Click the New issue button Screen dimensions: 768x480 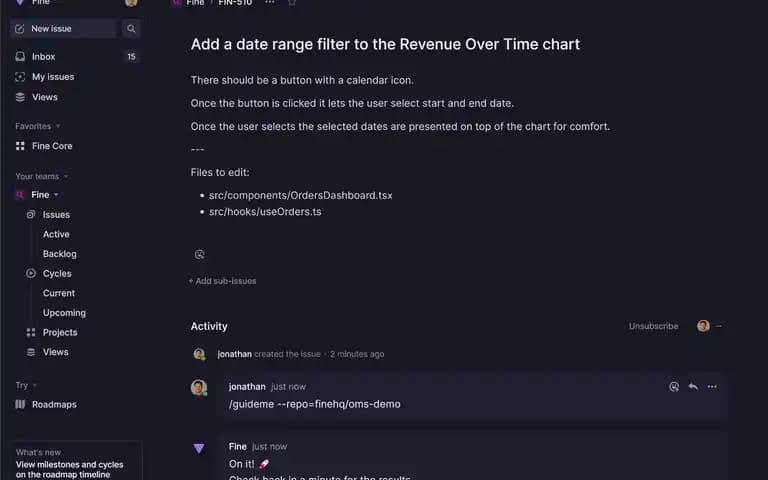pos(63,28)
